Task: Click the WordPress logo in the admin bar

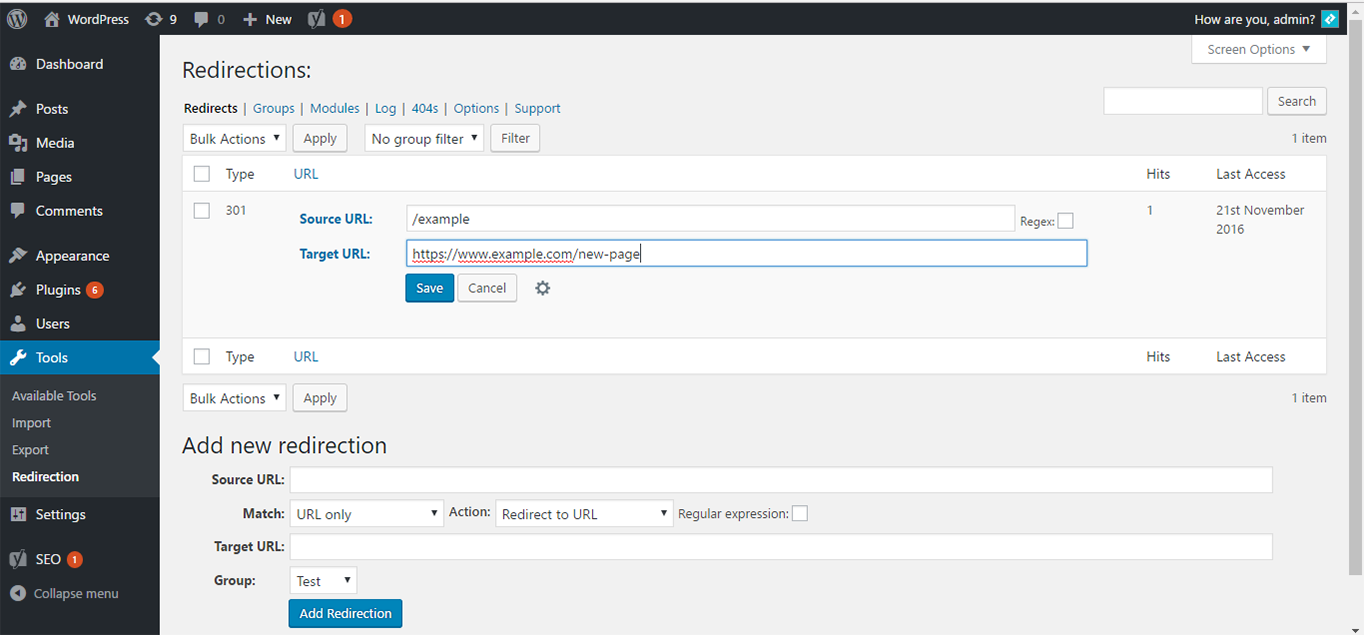Action: coord(16,18)
